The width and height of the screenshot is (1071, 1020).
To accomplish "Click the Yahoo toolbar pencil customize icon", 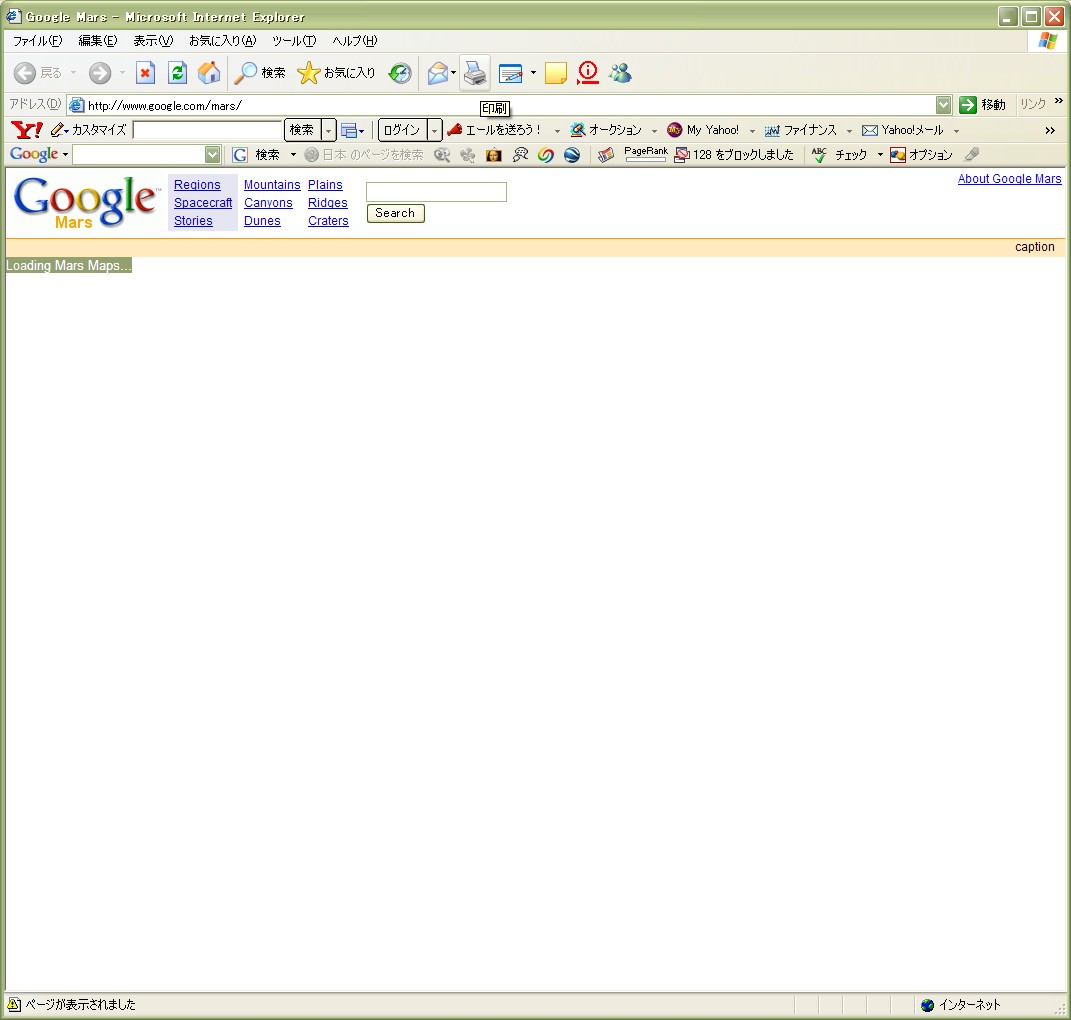I will coord(57,130).
